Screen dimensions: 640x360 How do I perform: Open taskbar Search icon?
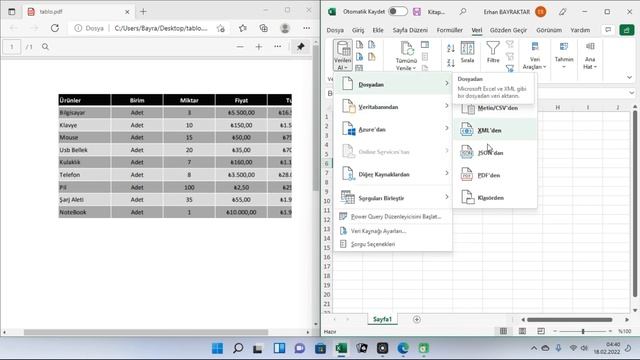pyautogui.click(x=238, y=348)
